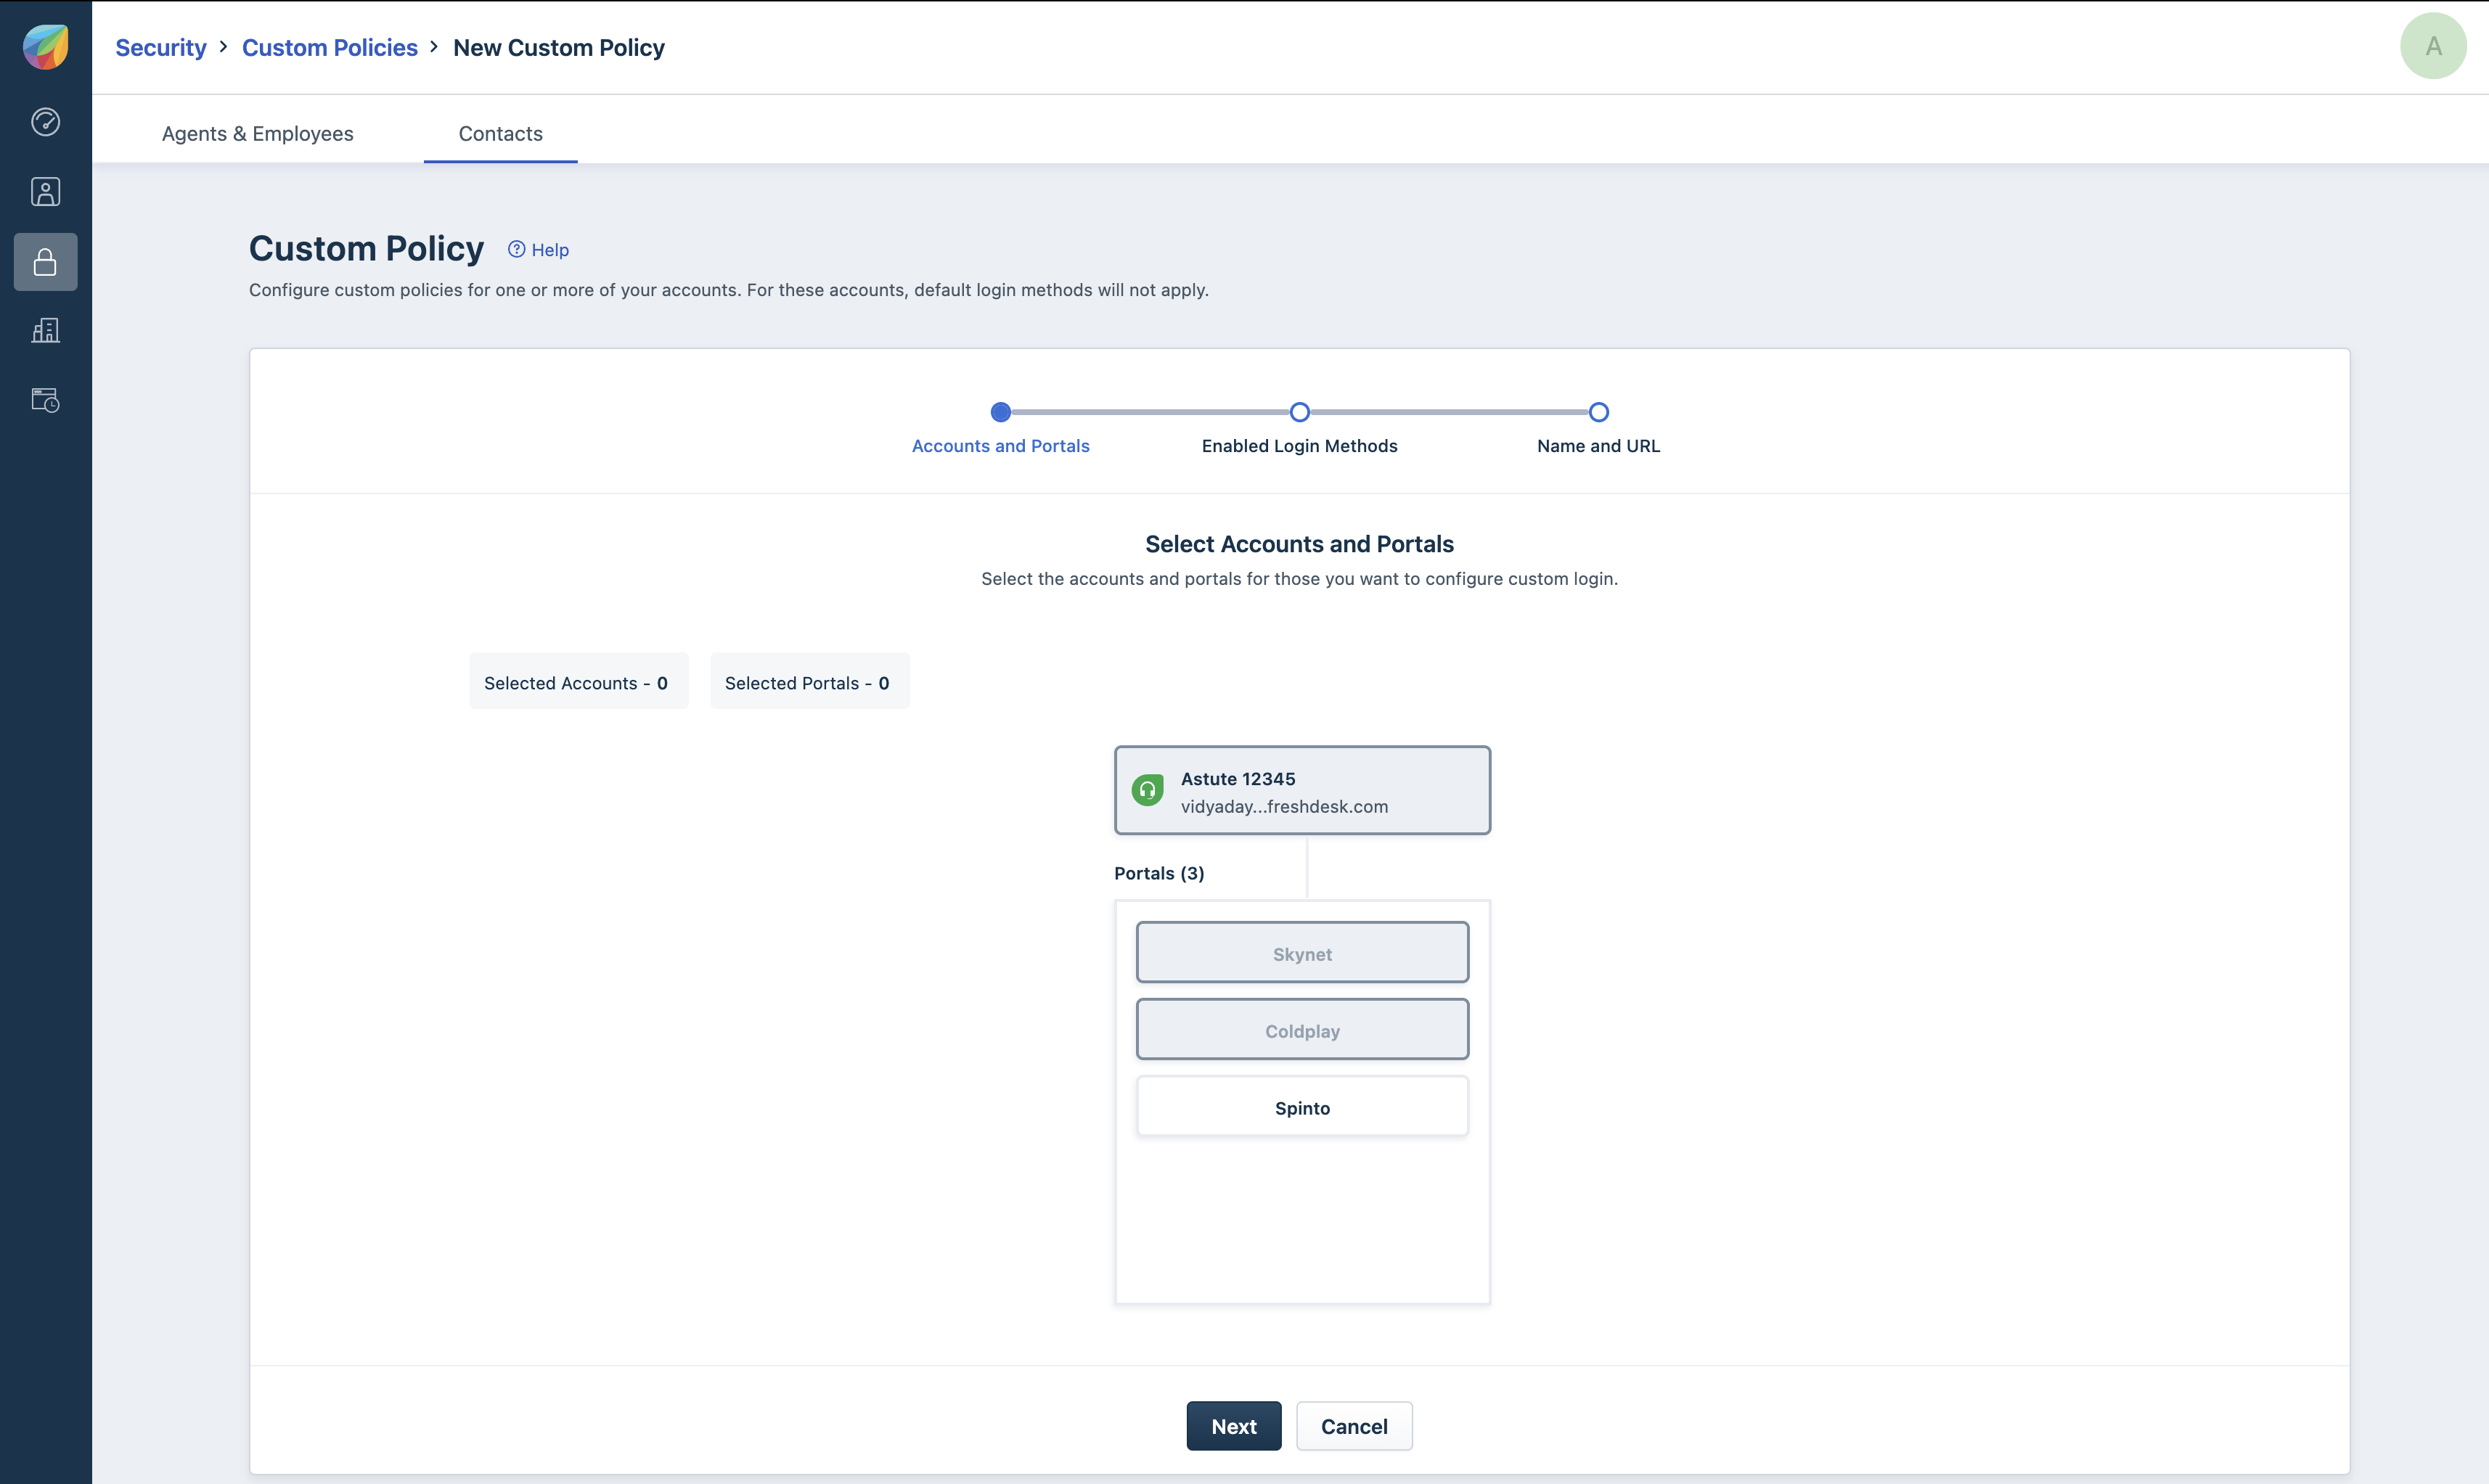Go to Security breadcrumb link
The width and height of the screenshot is (2489, 1484).
160,48
